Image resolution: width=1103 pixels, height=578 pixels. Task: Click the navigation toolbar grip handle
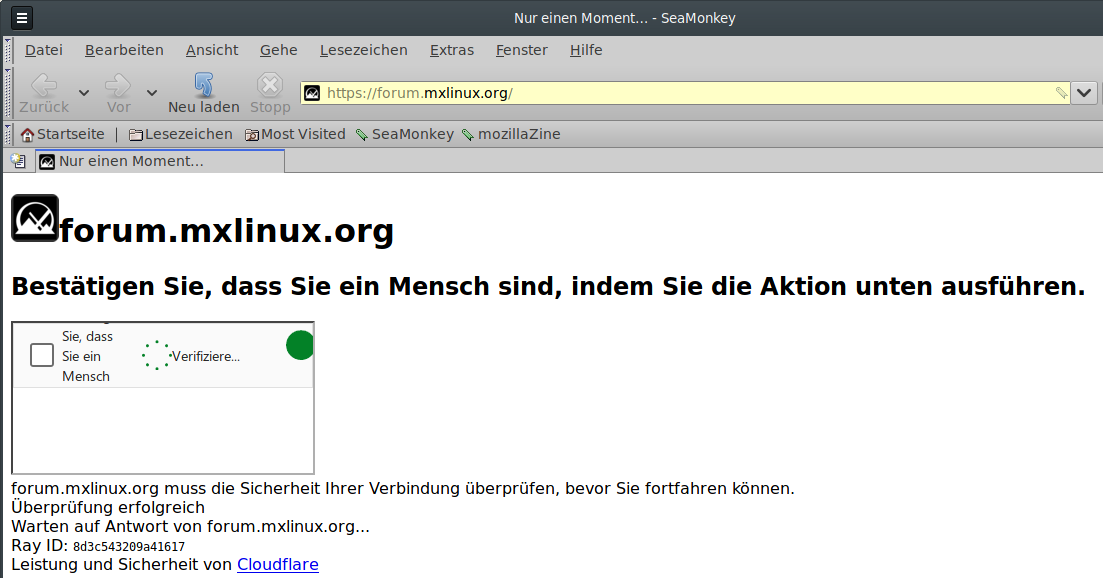8,93
